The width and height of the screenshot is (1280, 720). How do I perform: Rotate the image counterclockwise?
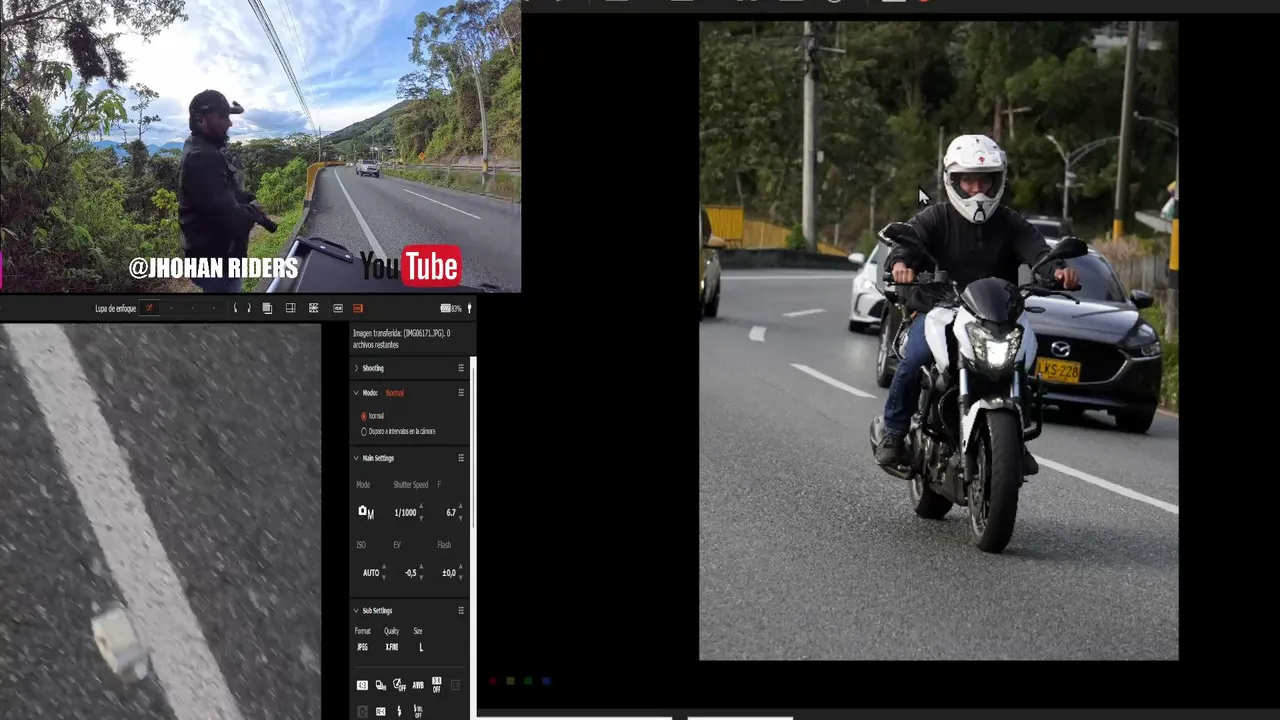click(235, 308)
